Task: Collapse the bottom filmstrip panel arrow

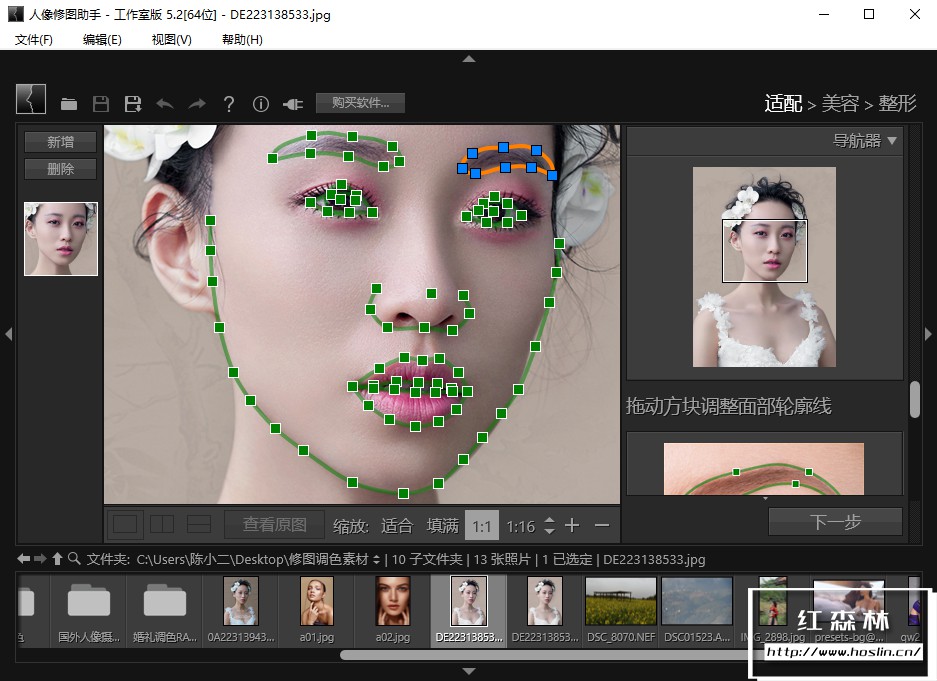Action: [468, 671]
